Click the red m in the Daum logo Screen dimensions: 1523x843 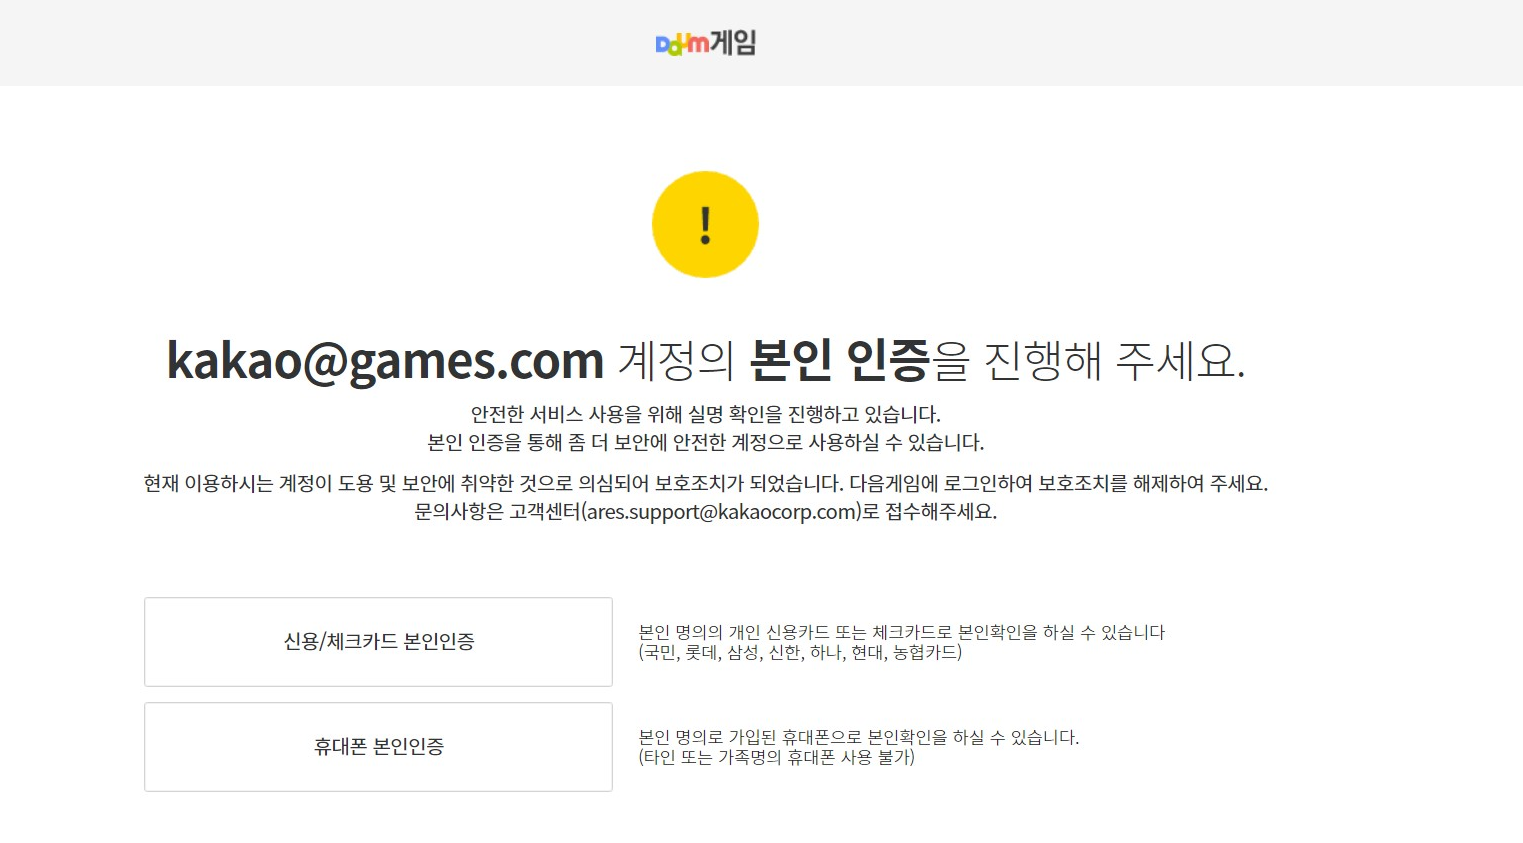pos(697,44)
